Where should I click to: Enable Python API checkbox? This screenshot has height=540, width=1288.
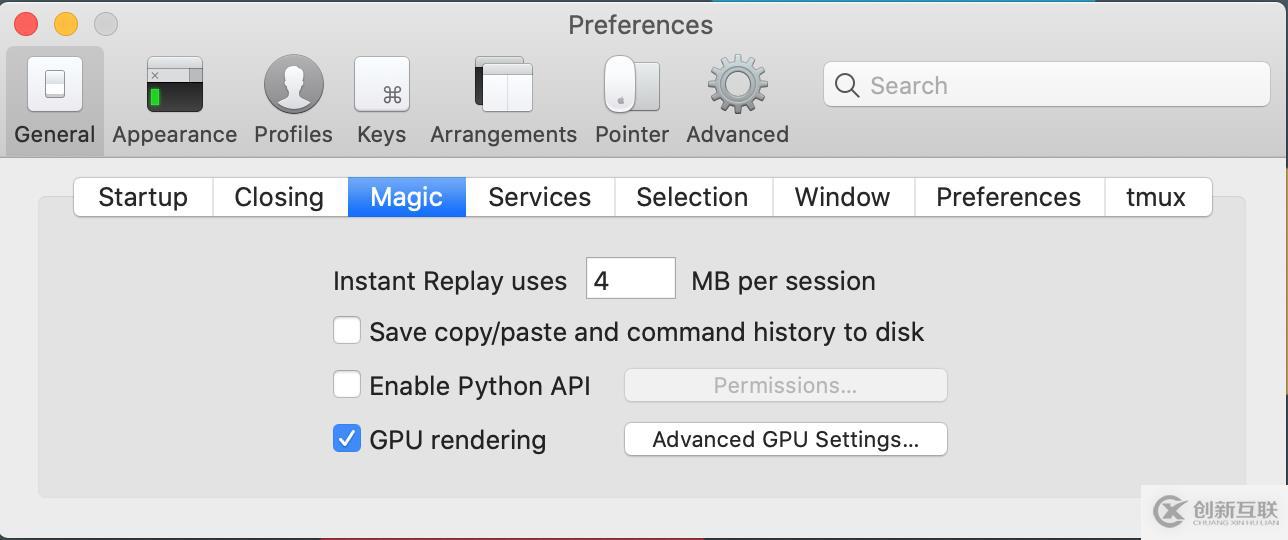point(347,385)
